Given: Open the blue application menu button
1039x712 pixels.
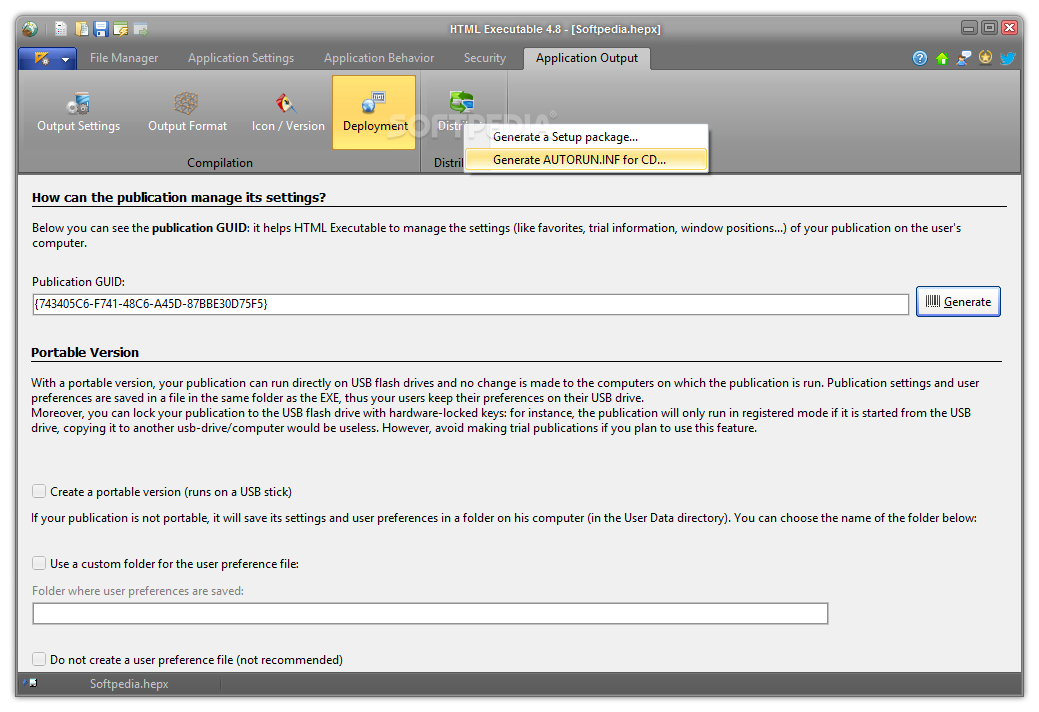Looking at the screenshot, I should [x=48, y=58].
